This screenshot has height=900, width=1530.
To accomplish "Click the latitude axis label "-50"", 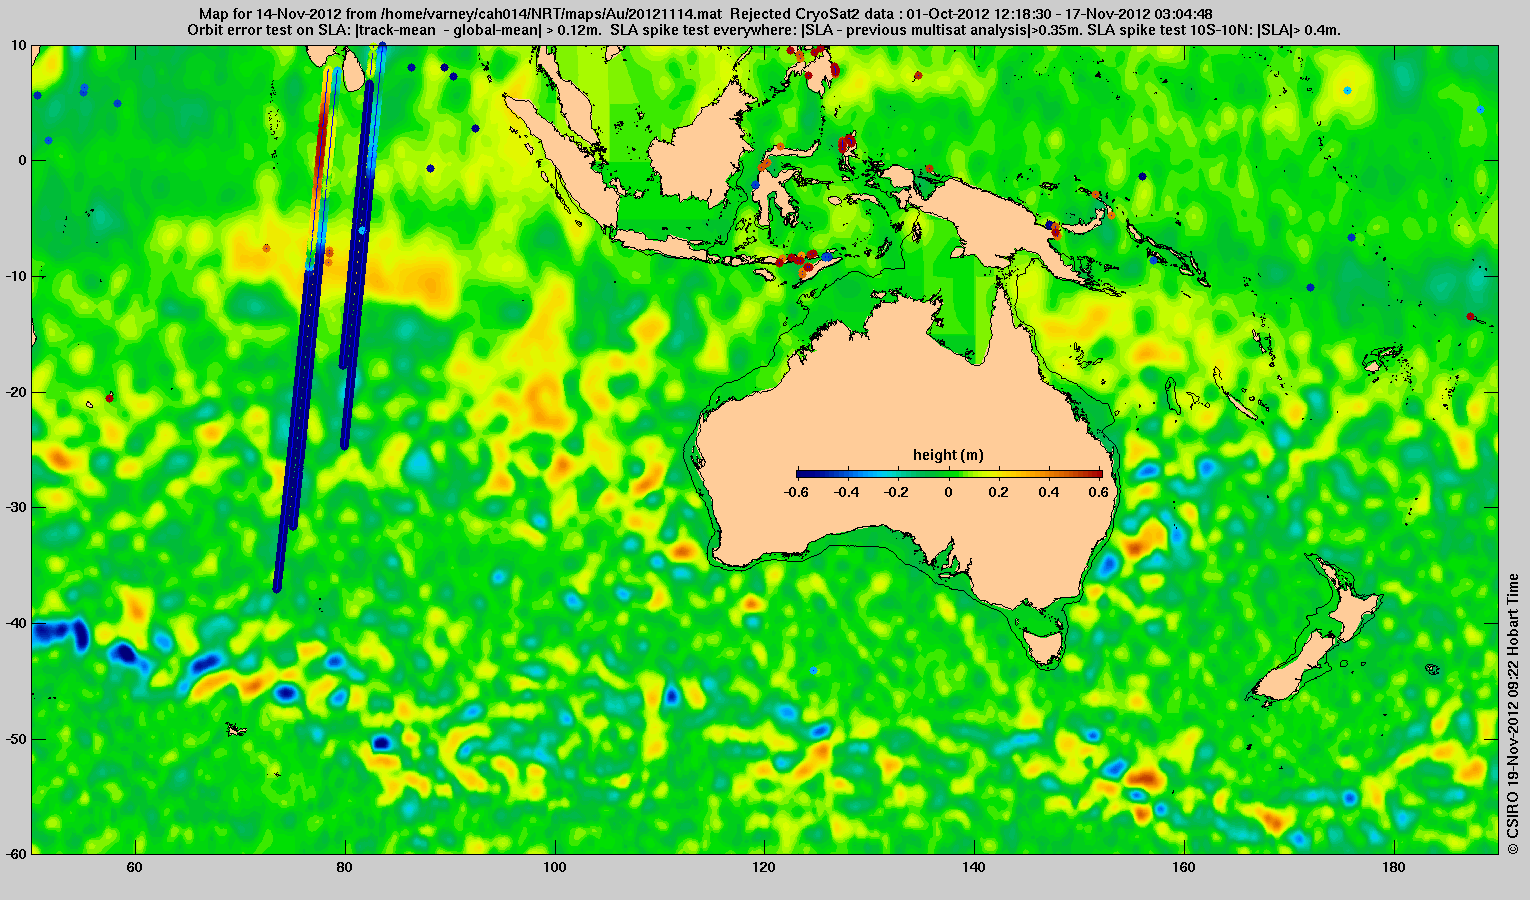I will 16,739.
